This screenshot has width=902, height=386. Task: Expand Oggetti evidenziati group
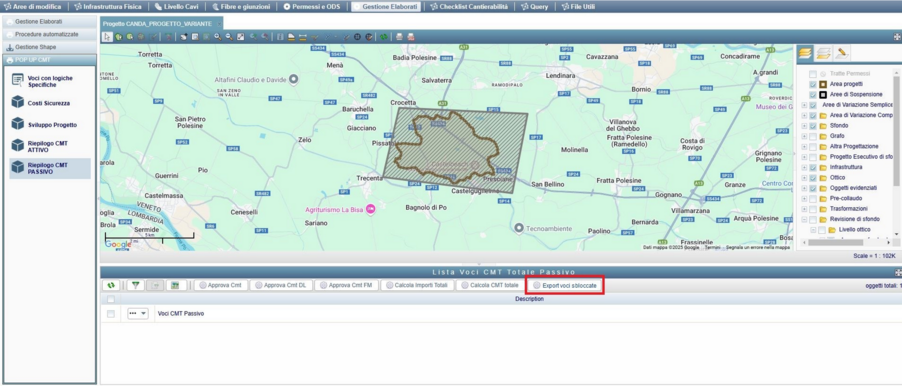click(804, 188)
